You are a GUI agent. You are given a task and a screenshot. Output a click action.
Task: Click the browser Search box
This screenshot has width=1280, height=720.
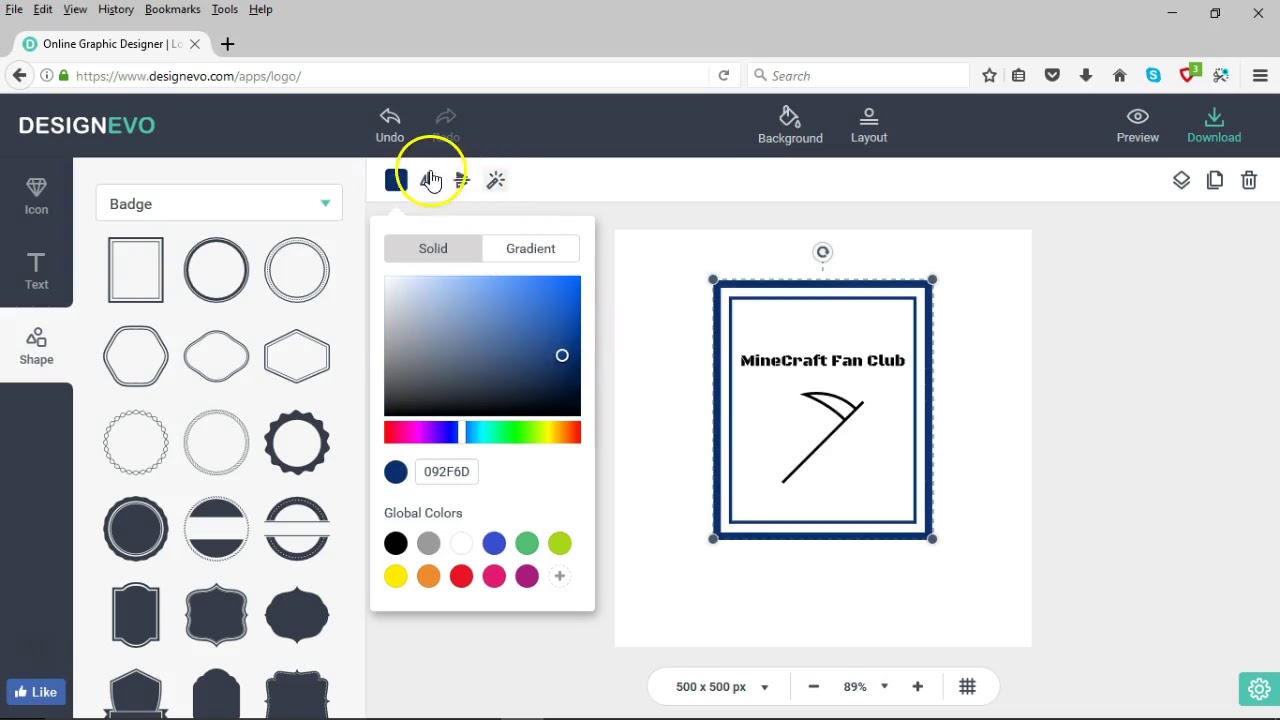coord(858,76)
